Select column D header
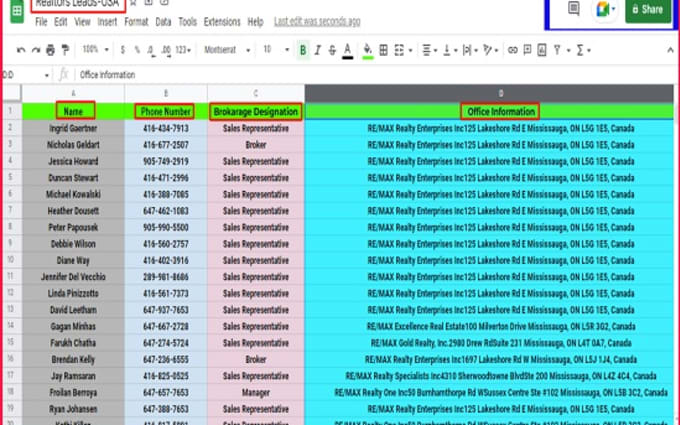 (489, 93)
